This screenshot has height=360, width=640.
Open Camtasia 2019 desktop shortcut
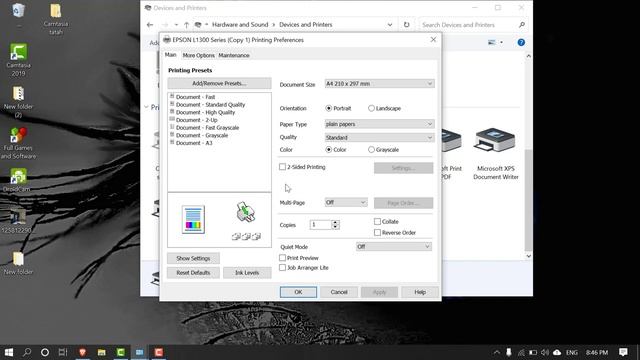tap(18, 60)
